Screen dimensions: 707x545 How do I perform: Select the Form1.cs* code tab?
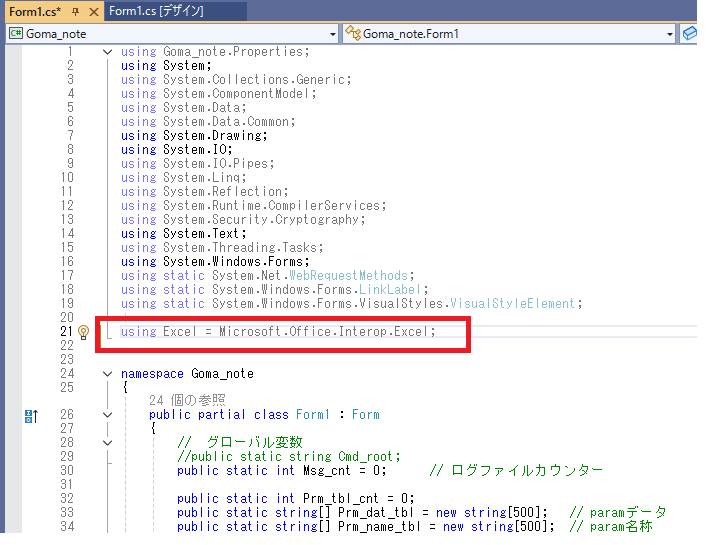[x=34, y=12]
